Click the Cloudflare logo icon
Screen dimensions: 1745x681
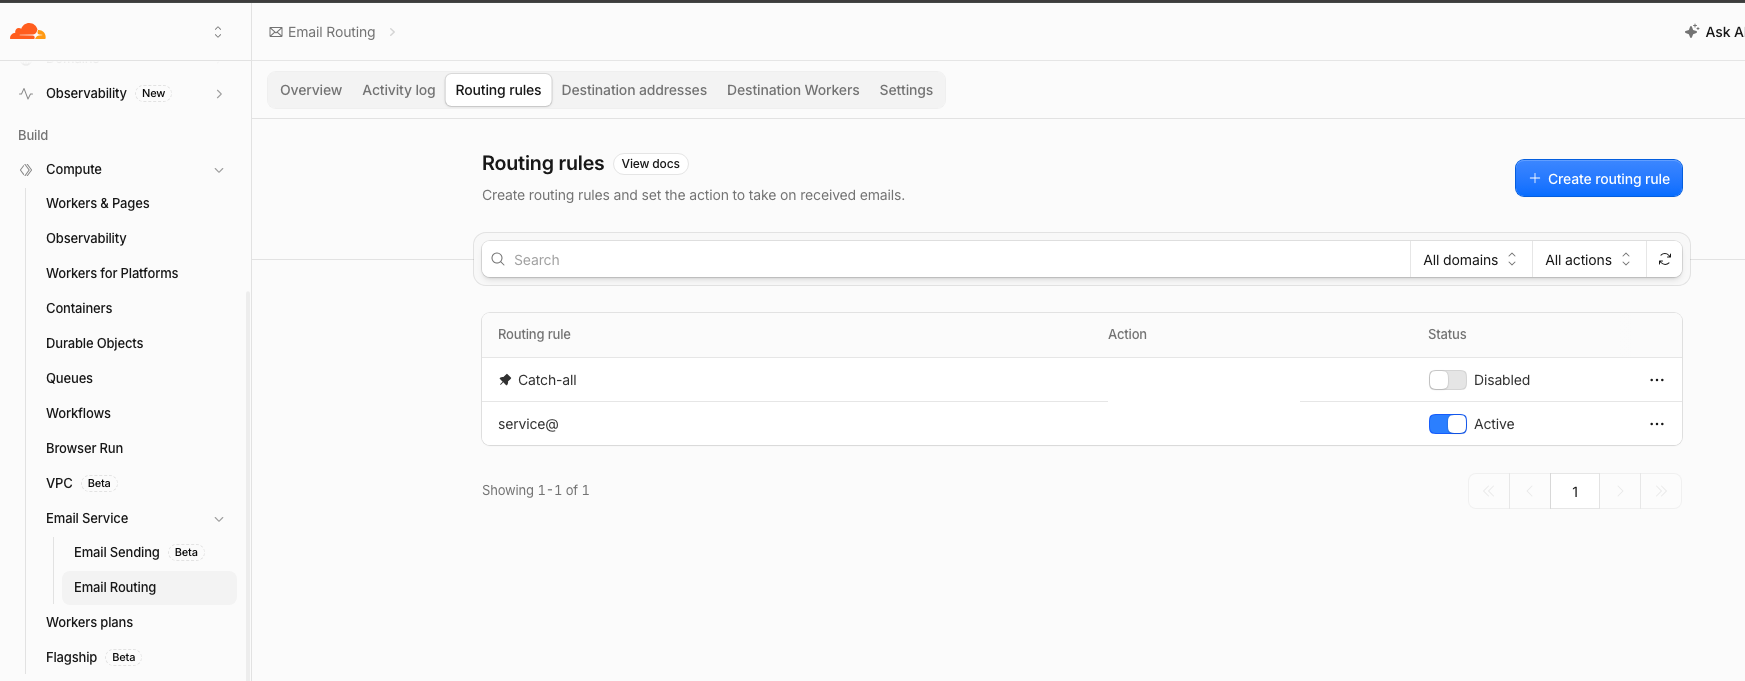(x=28, y=32)
